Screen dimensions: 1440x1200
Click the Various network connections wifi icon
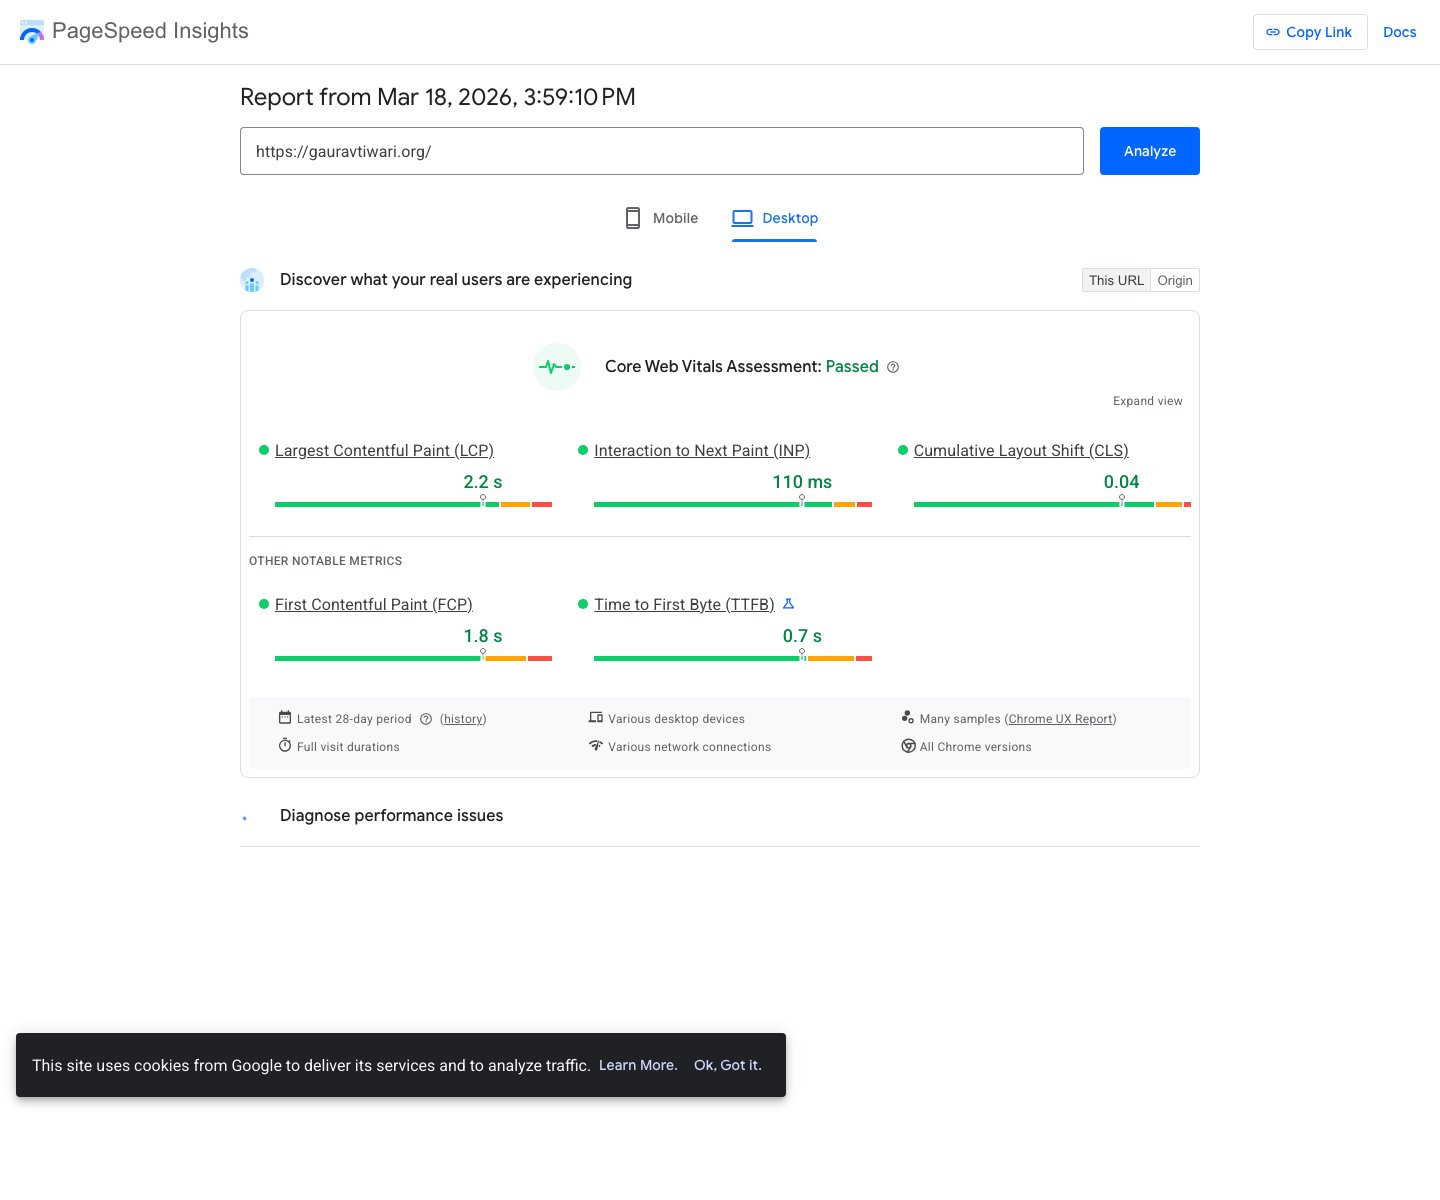(596, 746)
